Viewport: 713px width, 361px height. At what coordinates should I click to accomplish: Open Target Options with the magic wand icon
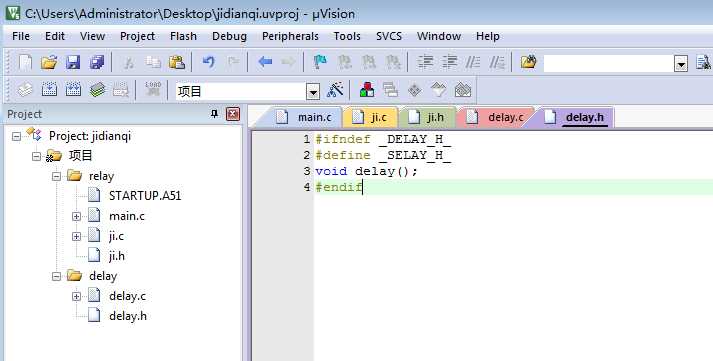[x=335, y=90]
